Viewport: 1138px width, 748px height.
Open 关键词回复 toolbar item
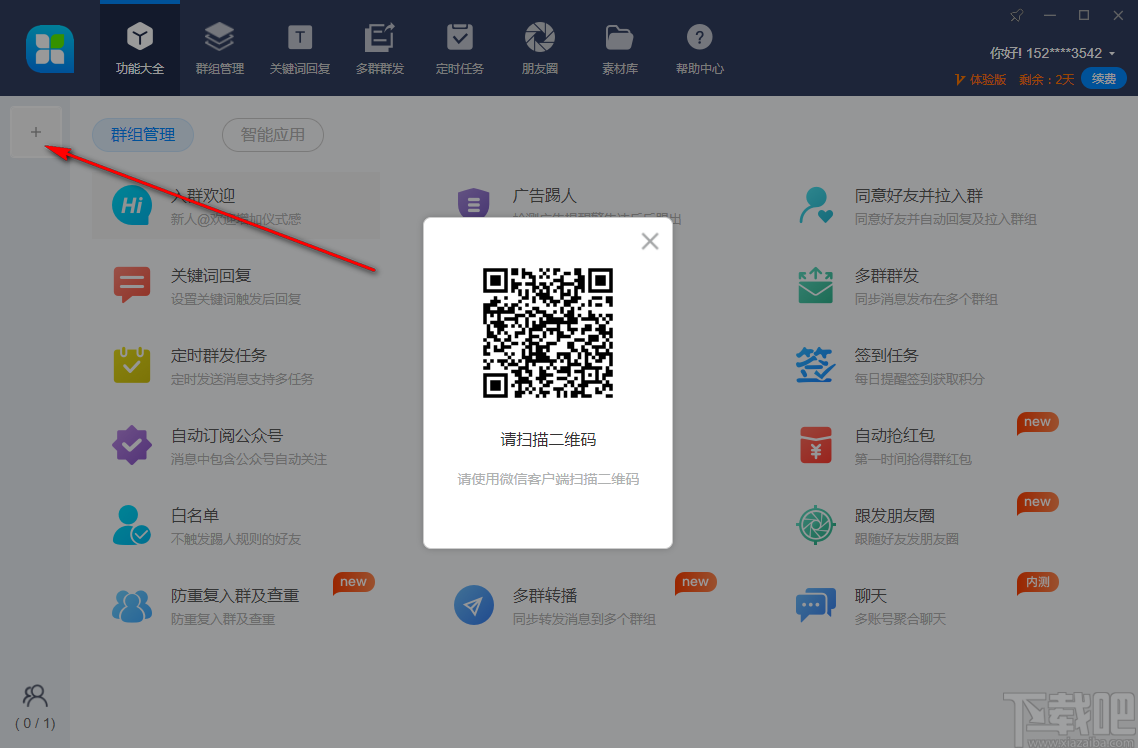point(300,49)
